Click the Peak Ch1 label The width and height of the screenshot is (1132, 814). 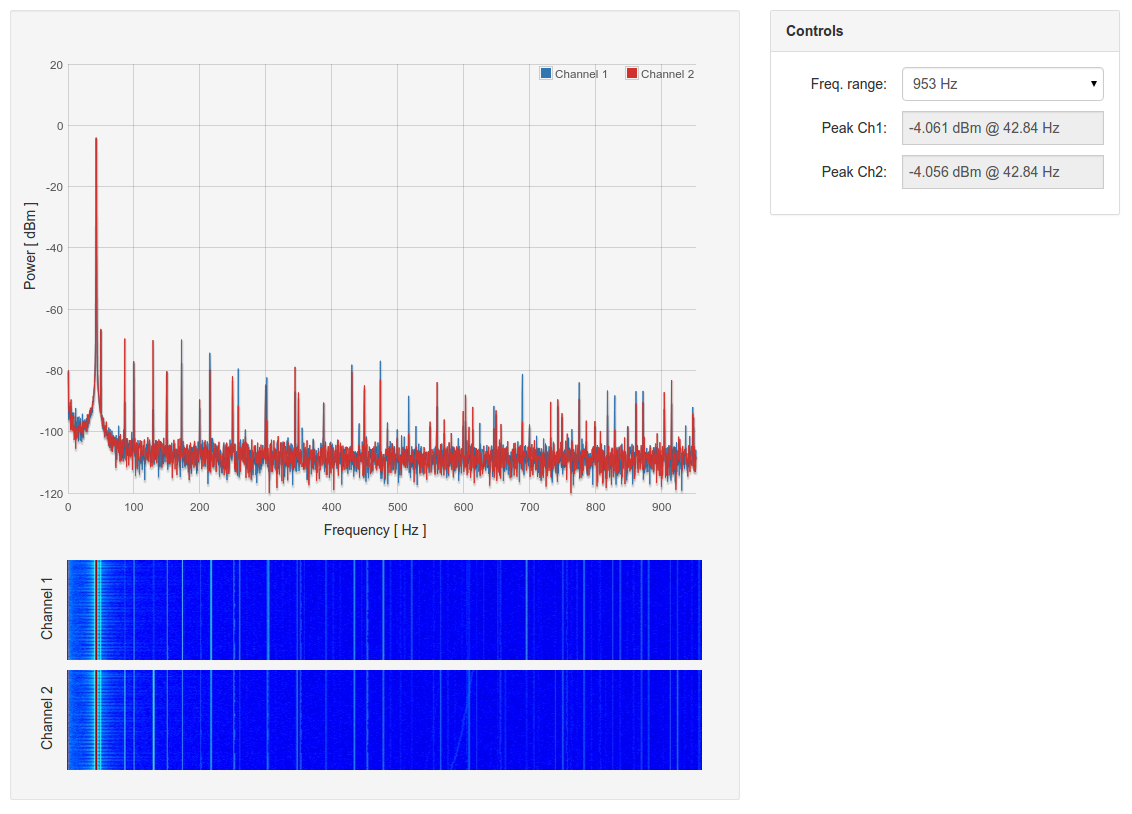854,128
